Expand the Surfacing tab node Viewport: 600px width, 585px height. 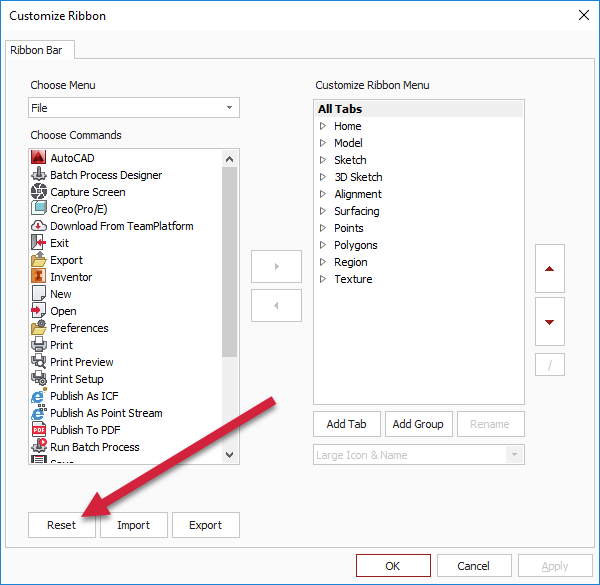pyautogui.click(x=323, y=211)
